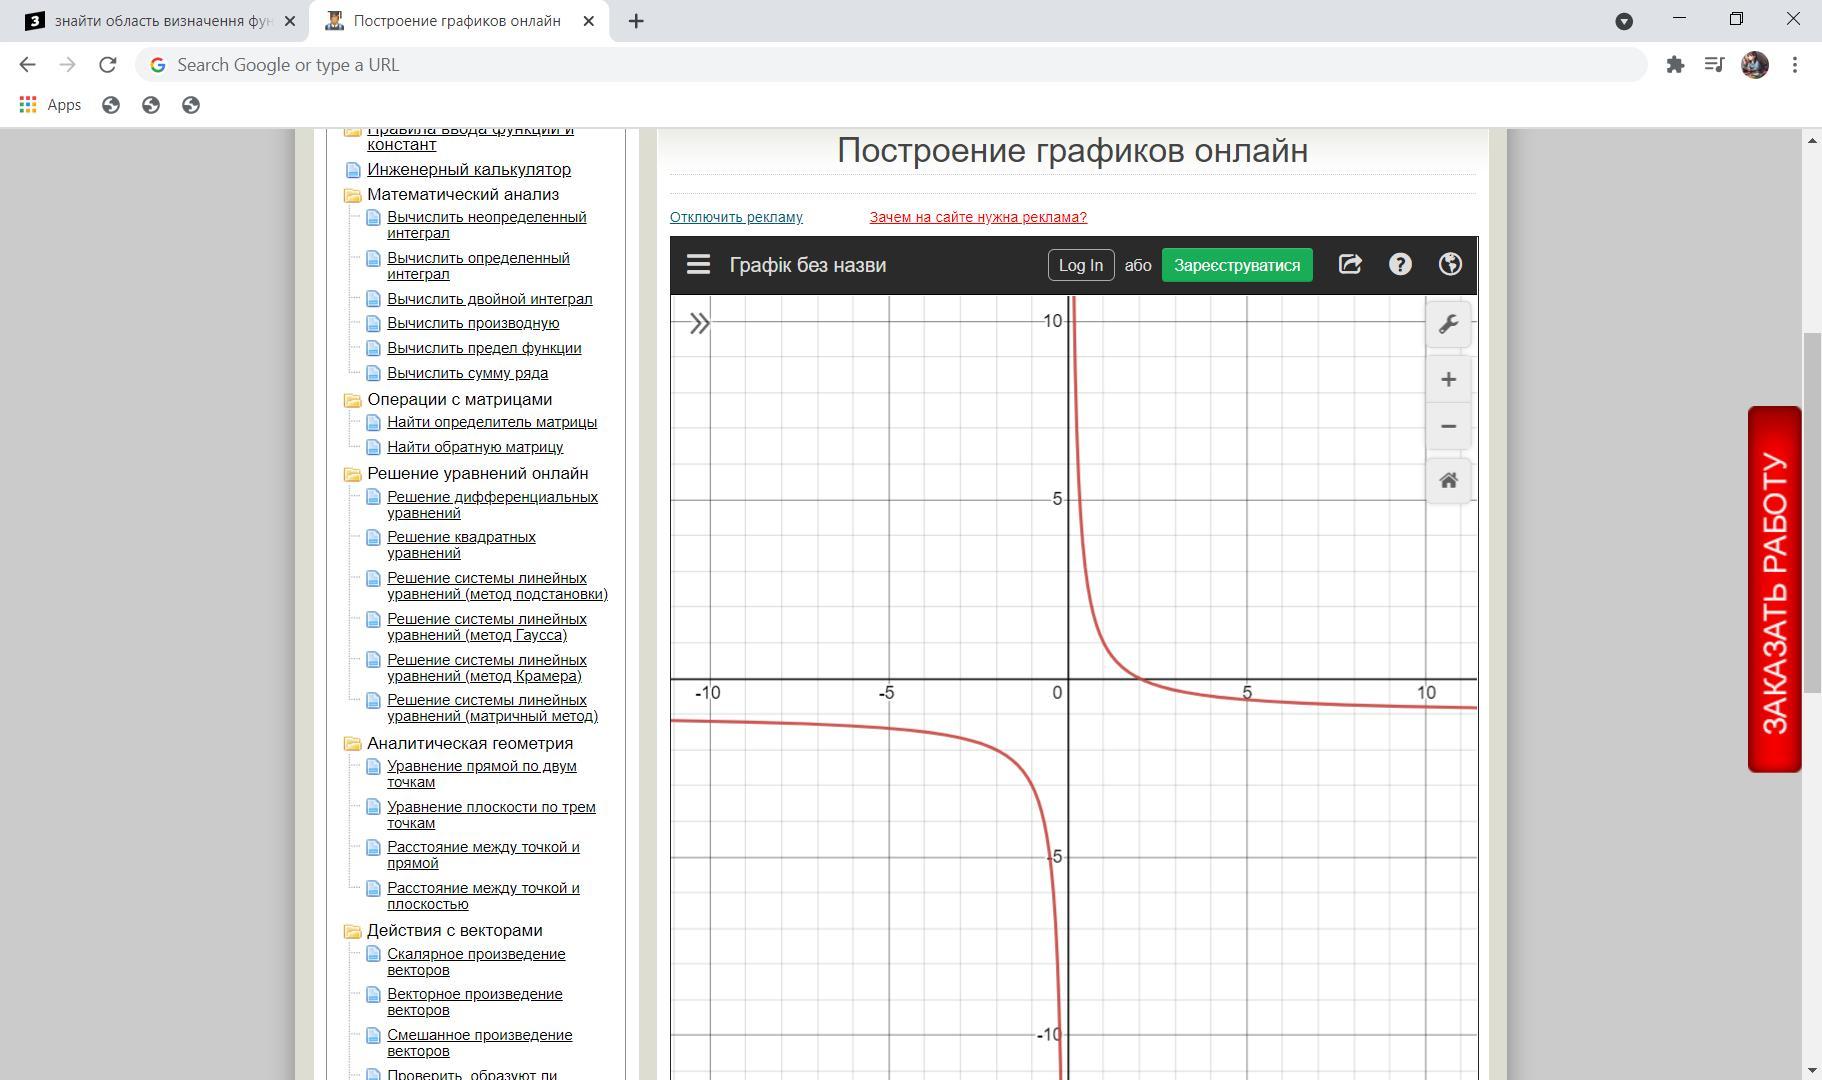Open Инженерный калькулятор link
The height and width of the screenshot is (1080, 1822).
point(469,170)
